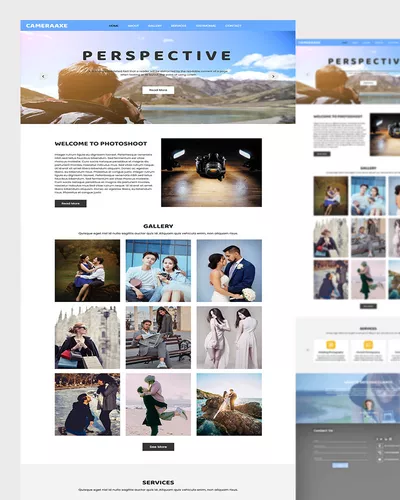
Task: Open gallery photo of couple on park bench
Action: click(x=158, y=338)
